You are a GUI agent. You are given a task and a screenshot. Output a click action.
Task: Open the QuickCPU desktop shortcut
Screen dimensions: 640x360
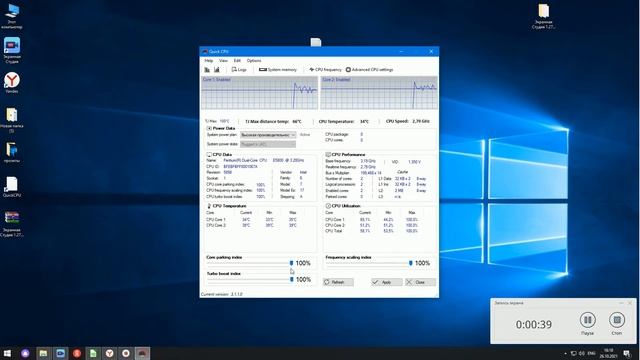12,187
